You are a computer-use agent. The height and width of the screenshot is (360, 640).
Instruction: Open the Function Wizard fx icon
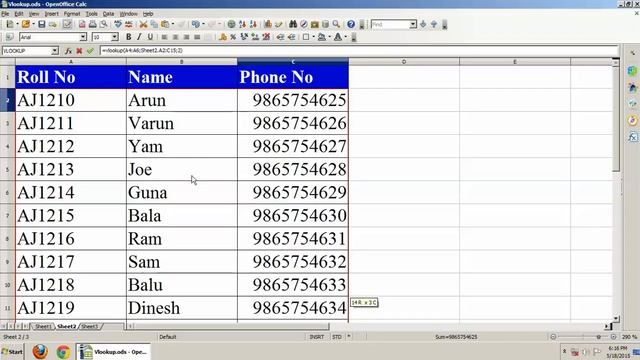tap(68, 51)
